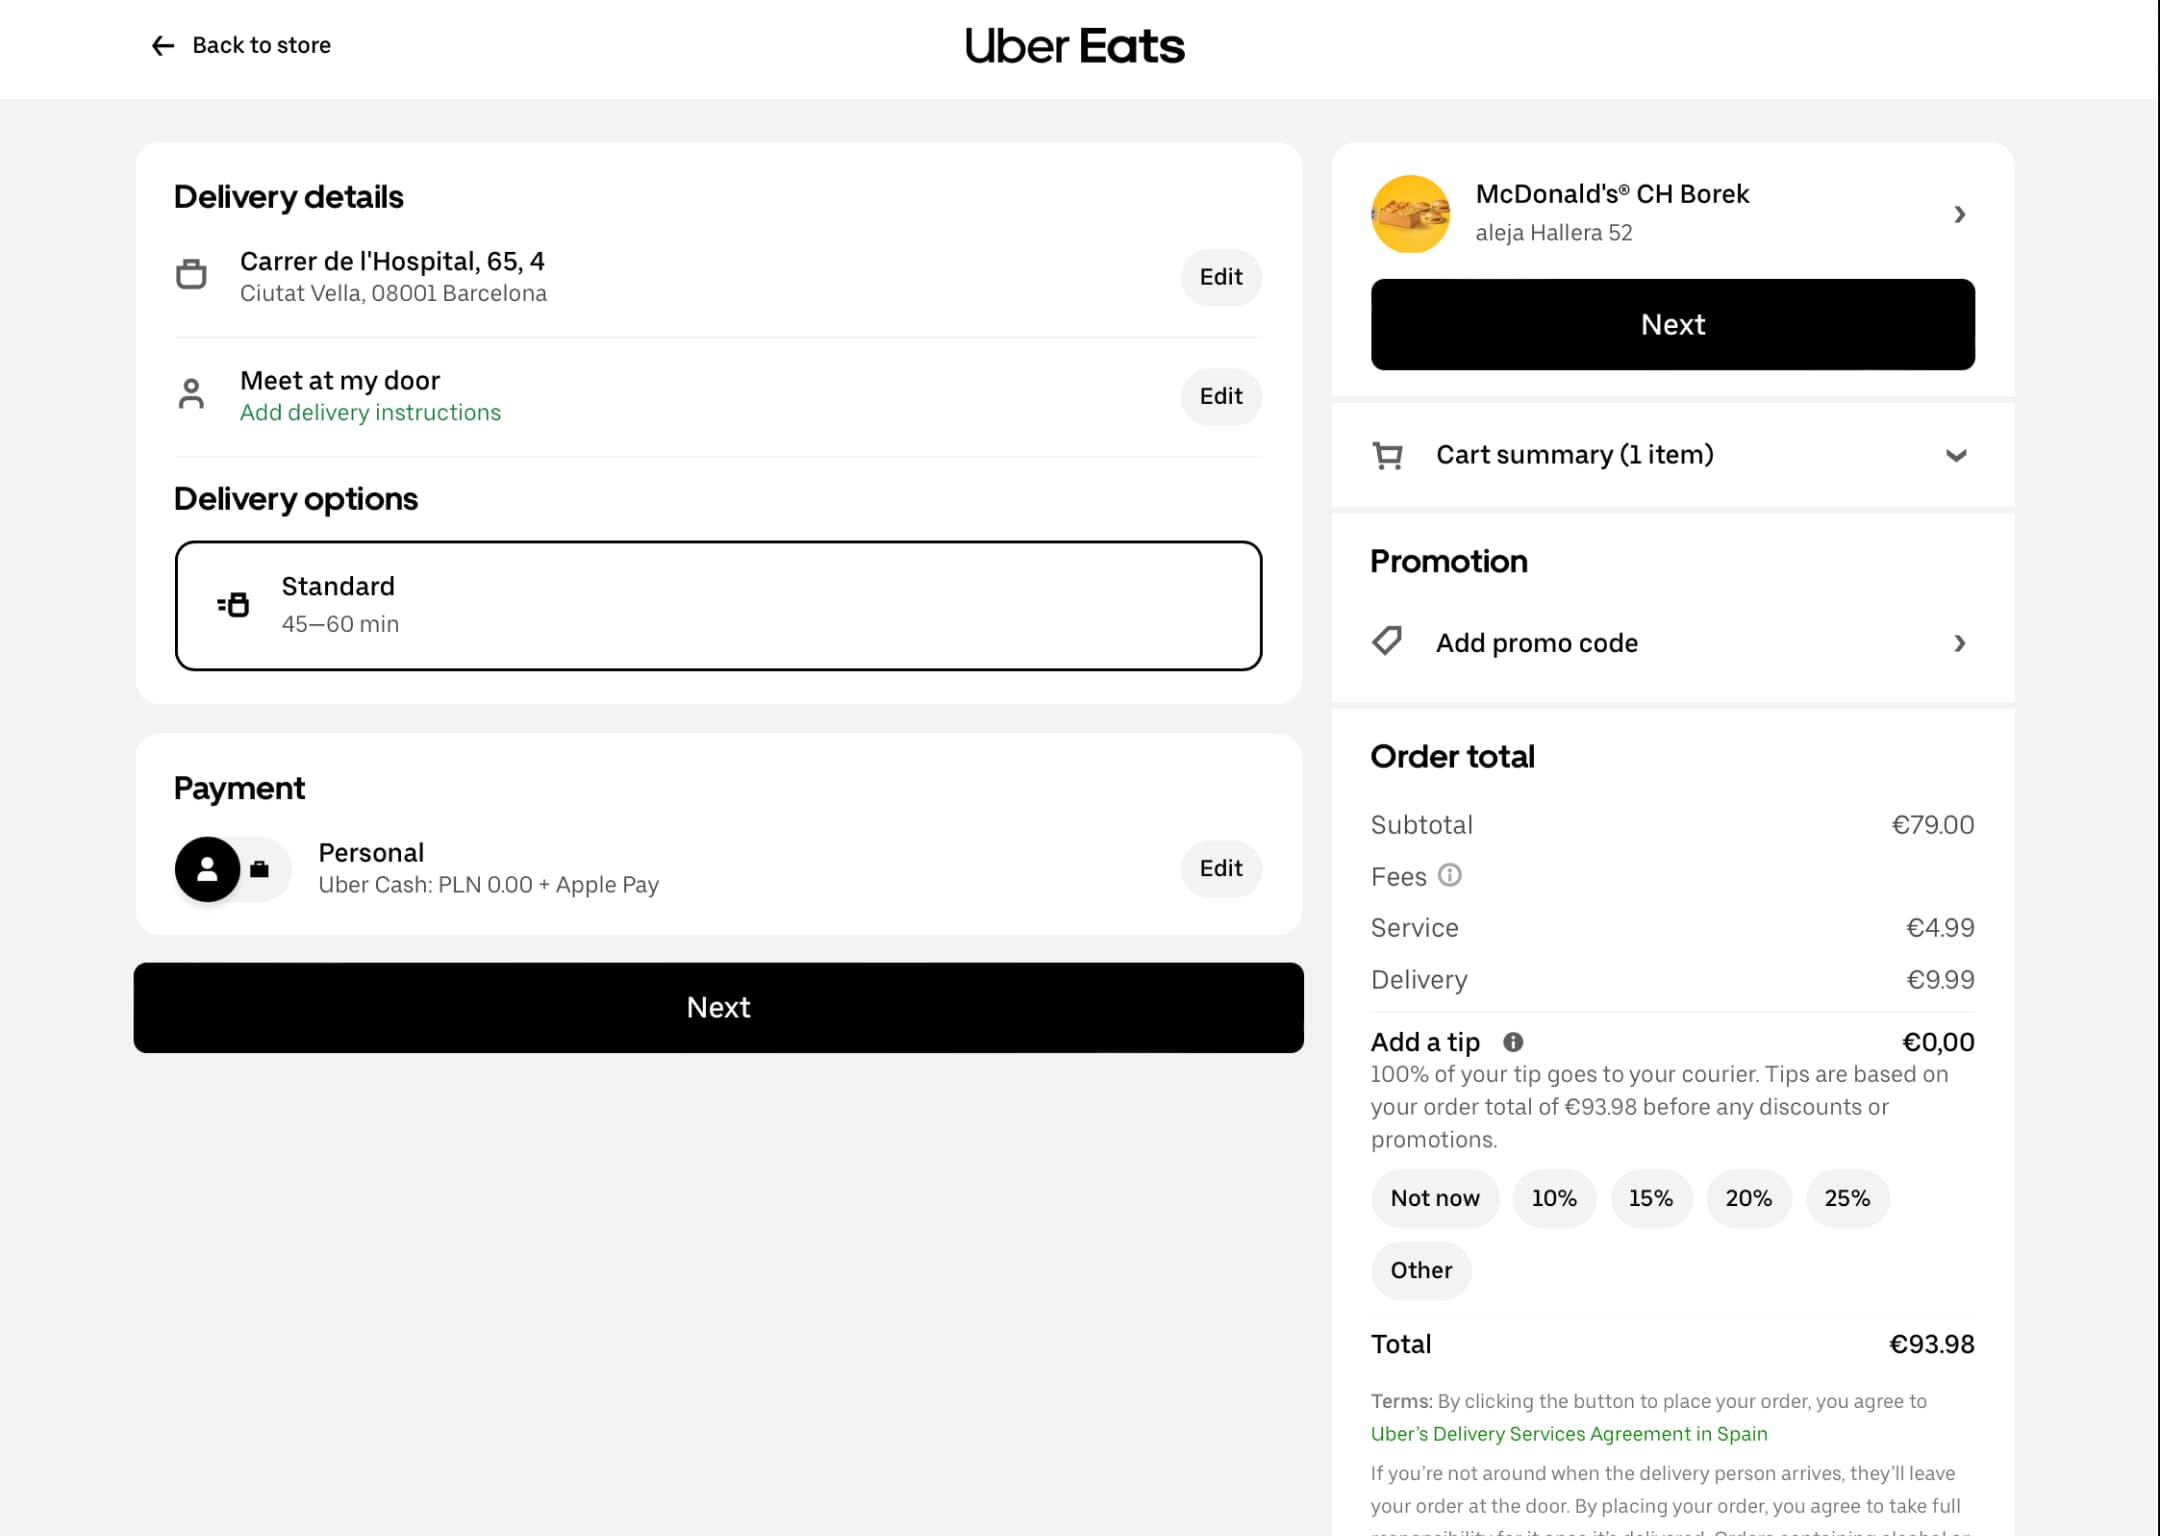
Task: Click the delivery bag icon beside the address
Action: click(191, 274)
